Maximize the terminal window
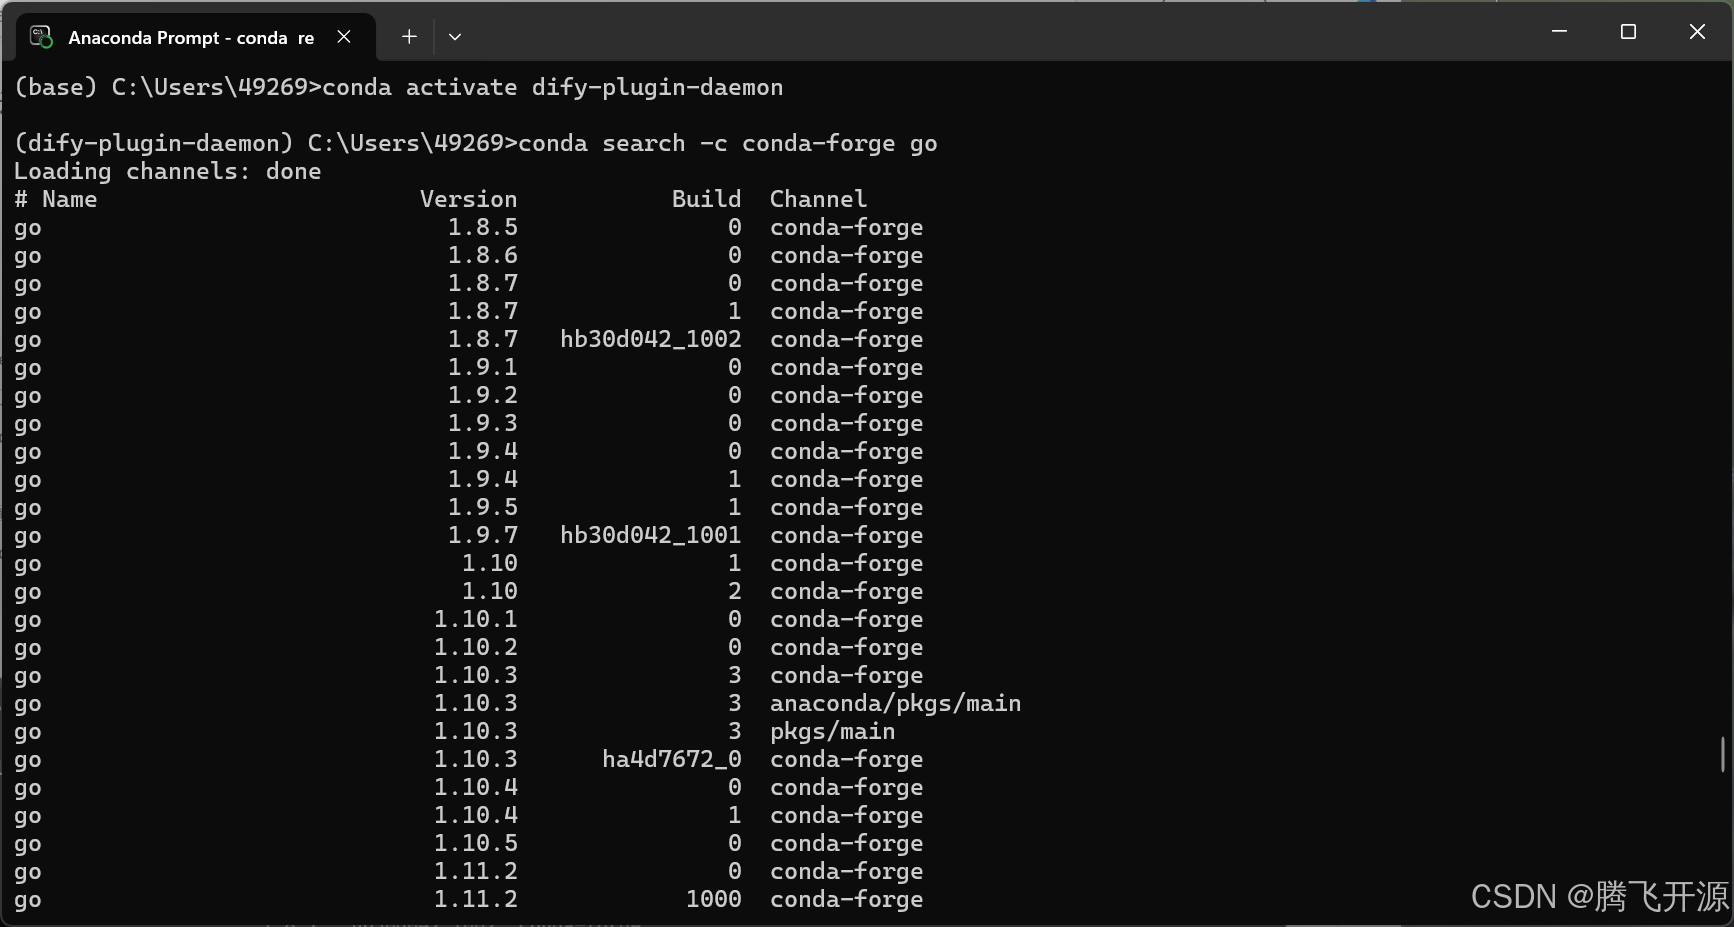This screenshot has width=1734, height=927. pyautogui.click(x=1628, y=31)
